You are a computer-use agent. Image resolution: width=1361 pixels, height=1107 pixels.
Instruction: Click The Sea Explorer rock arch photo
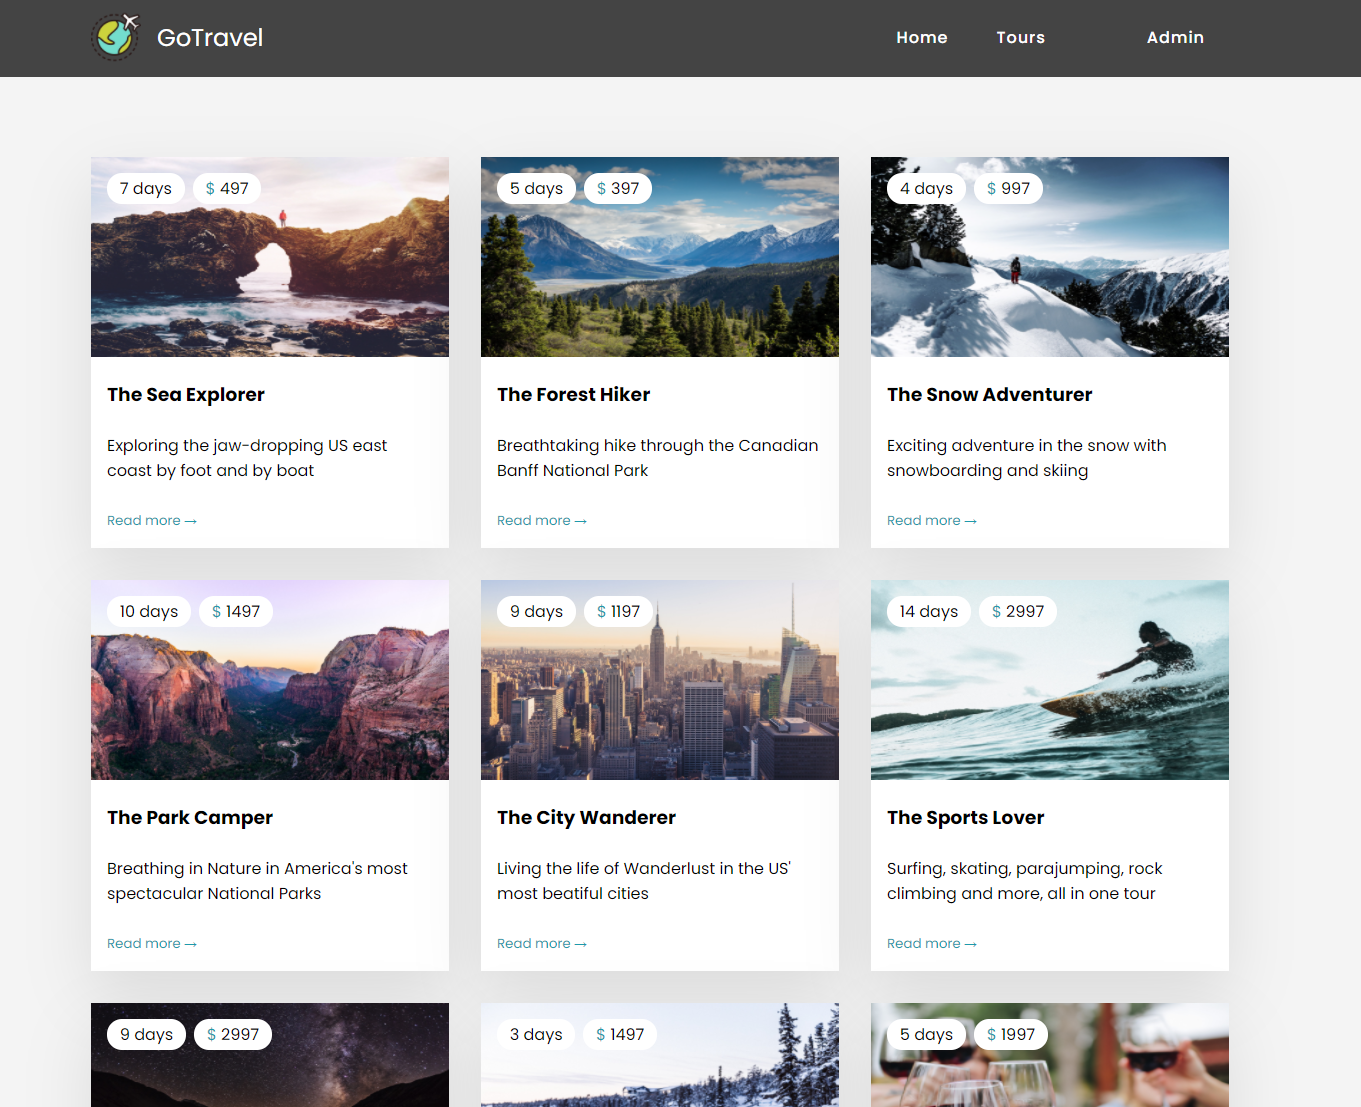click(x=270, y=257)
